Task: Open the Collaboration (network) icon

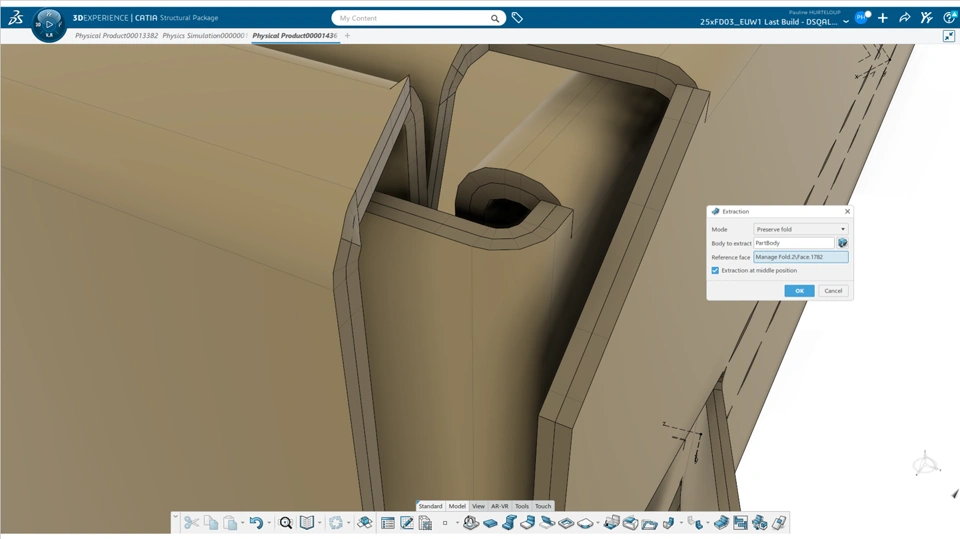Action: 926,18
